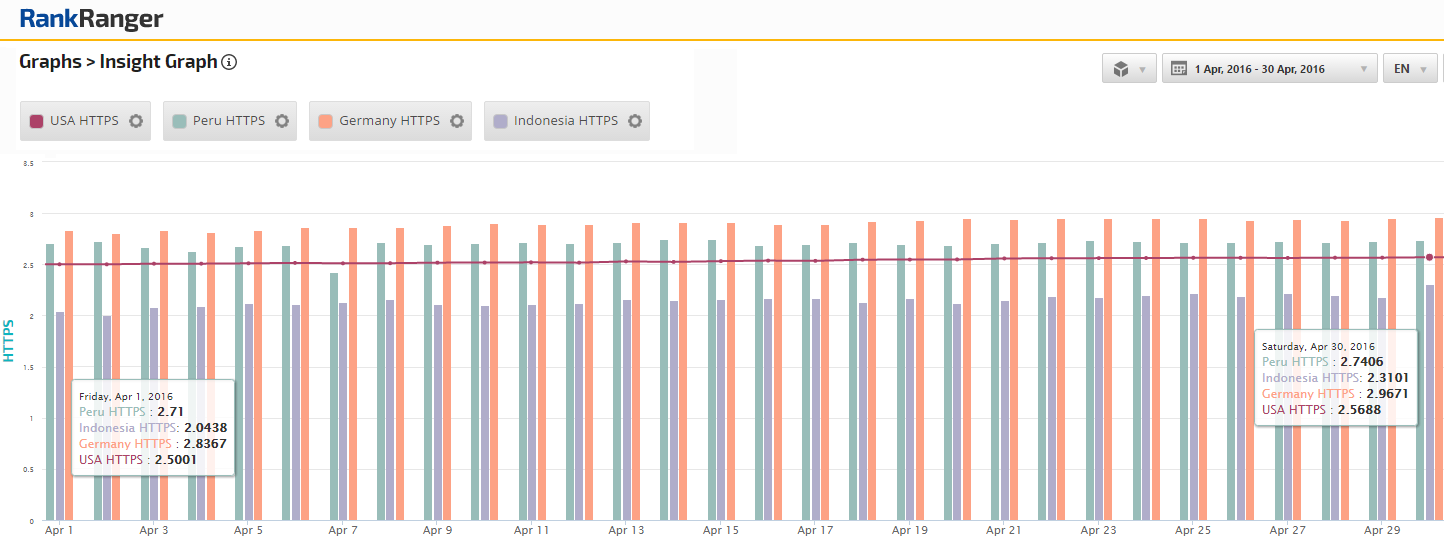
Task: Open Peru HTTPS gear settings
Action: (x=282, y=121)
